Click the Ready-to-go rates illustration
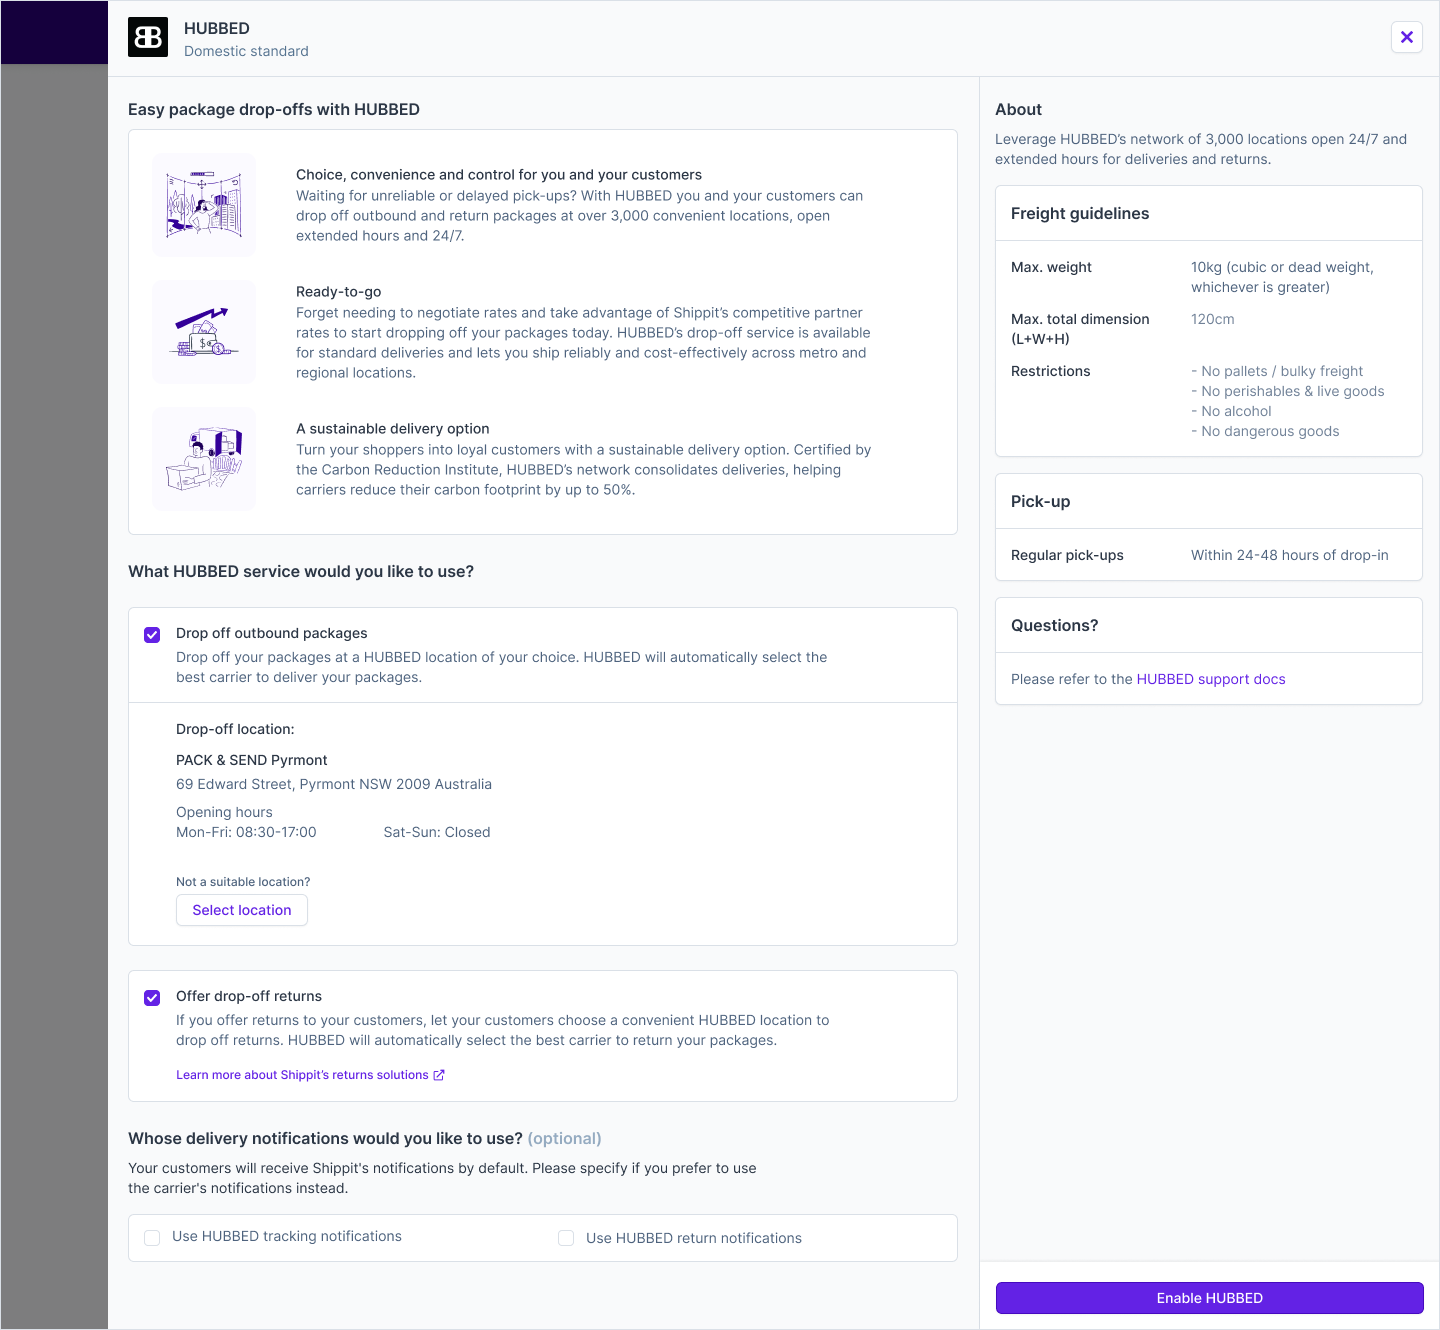The height and width of the screenshot is (1330, 1440). 204,332
